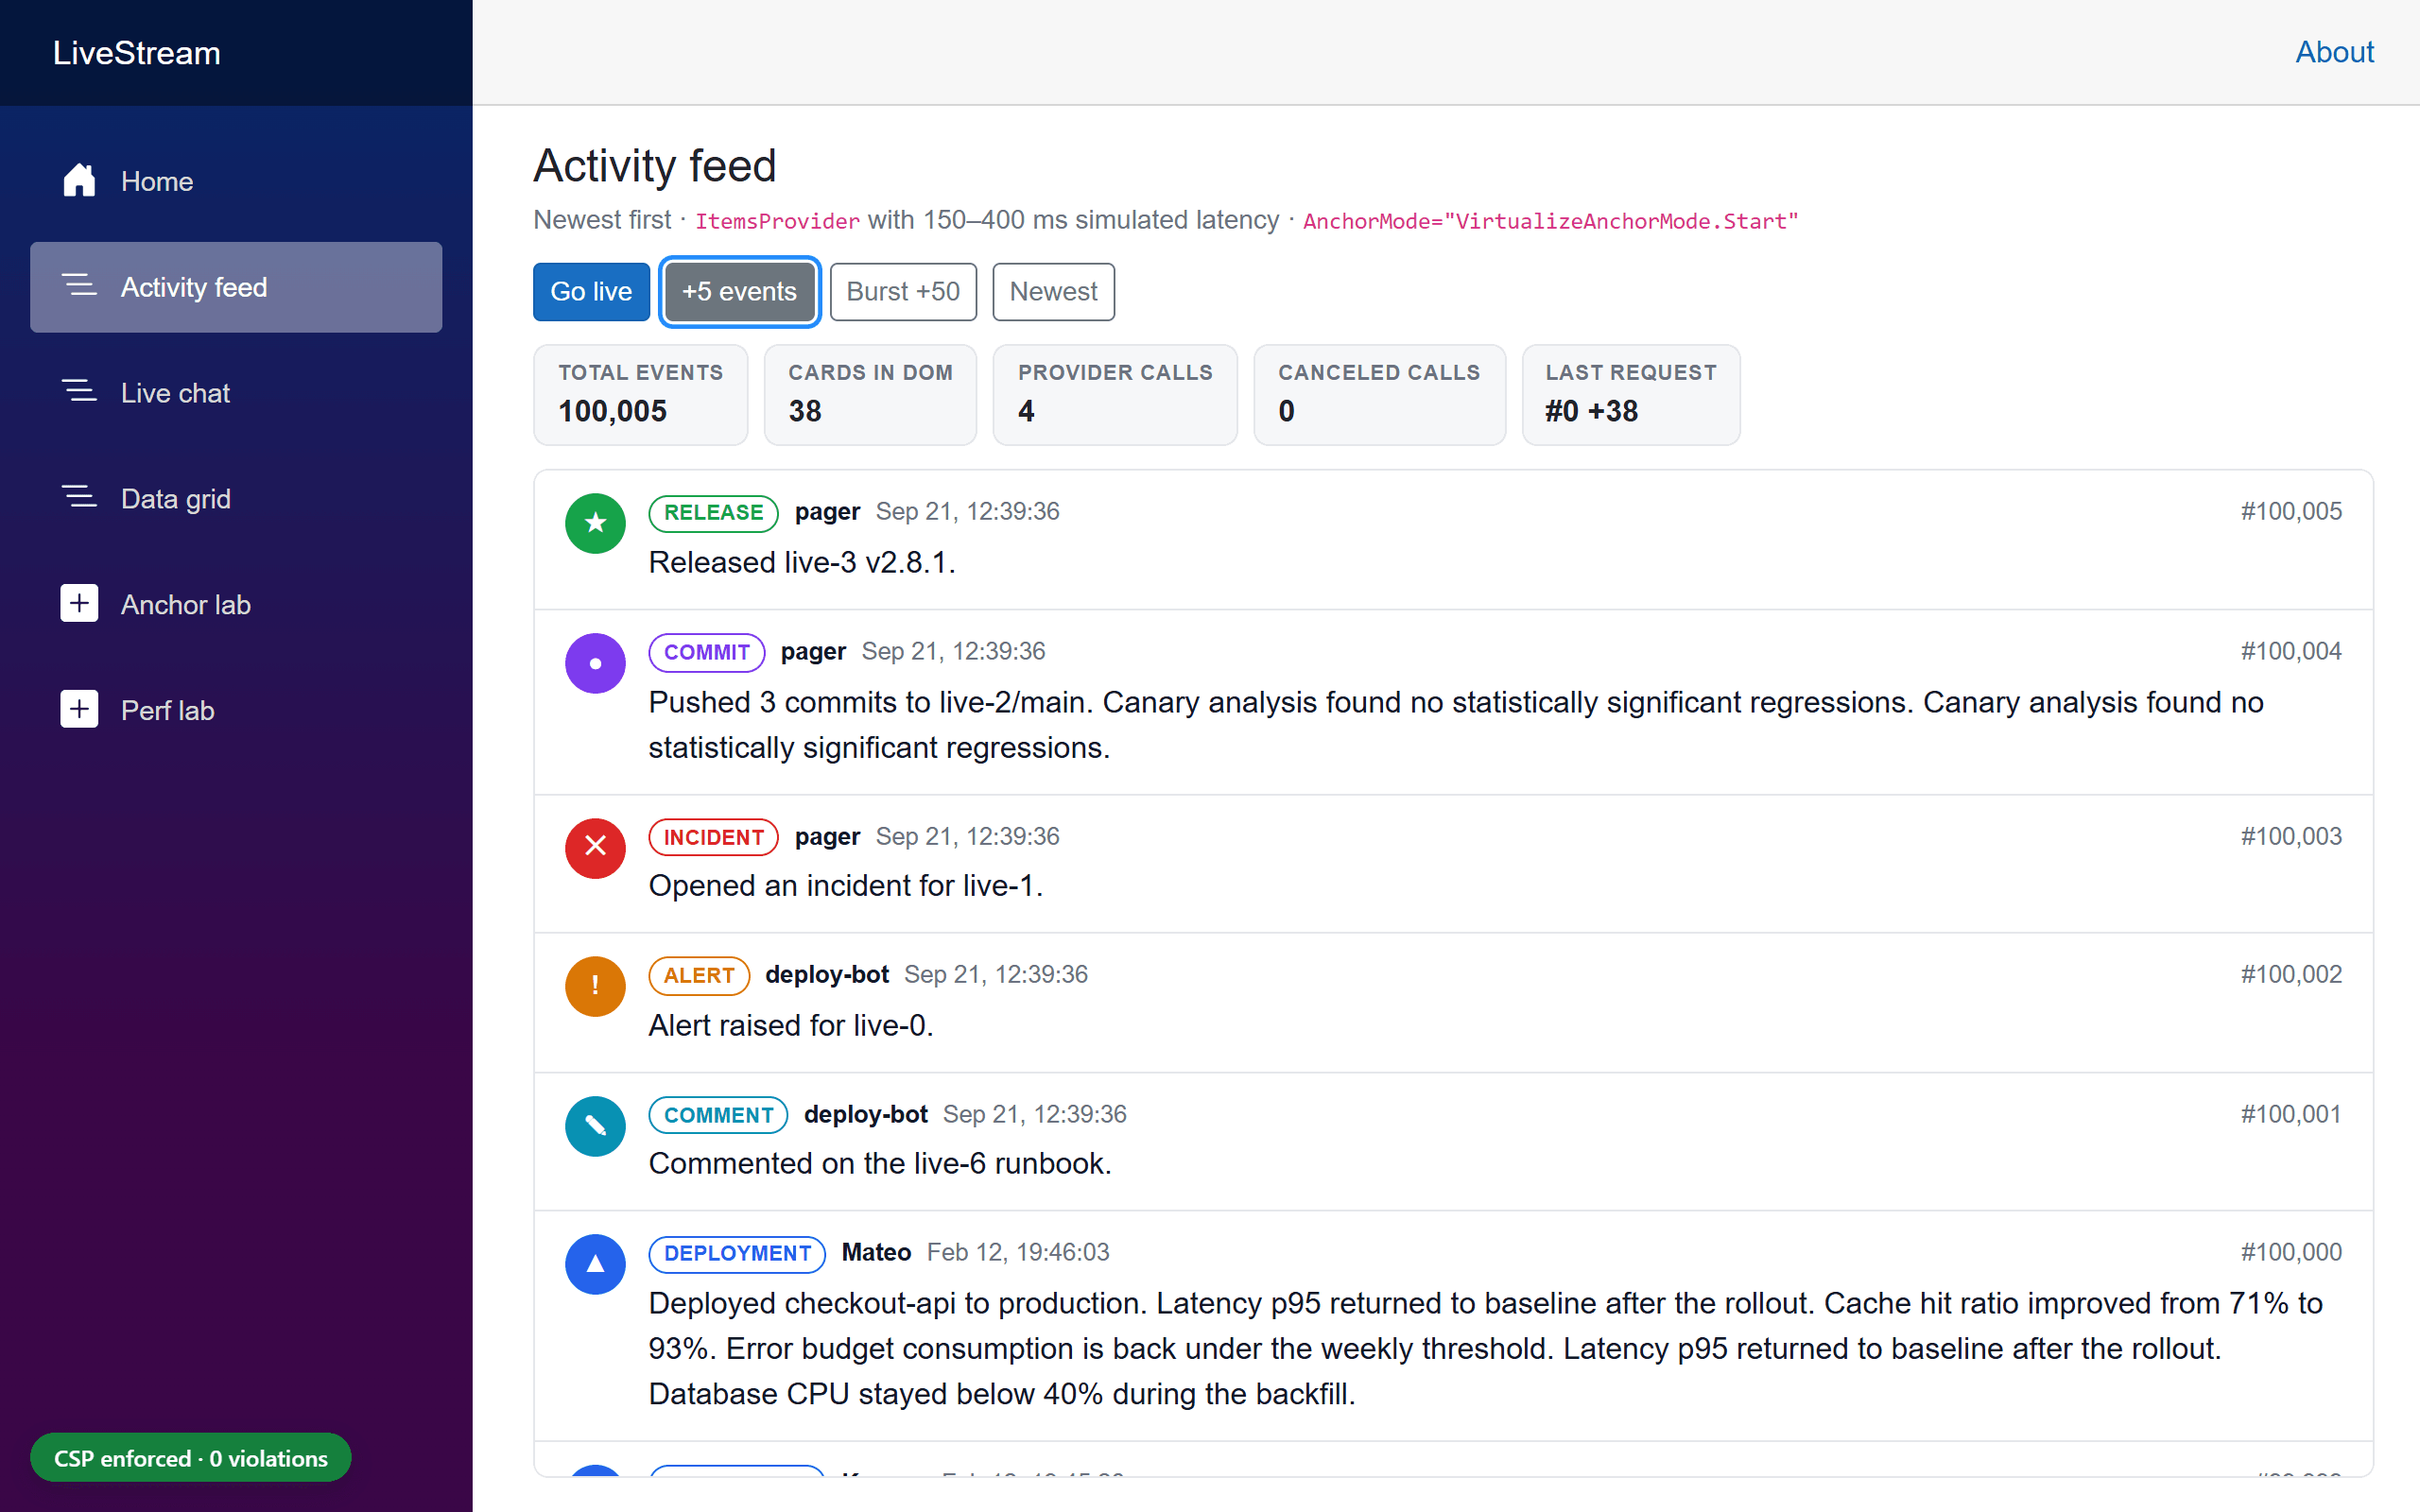2420x1512 pixels.
Task: Click the Activity feed list icon
Action: 79,287
